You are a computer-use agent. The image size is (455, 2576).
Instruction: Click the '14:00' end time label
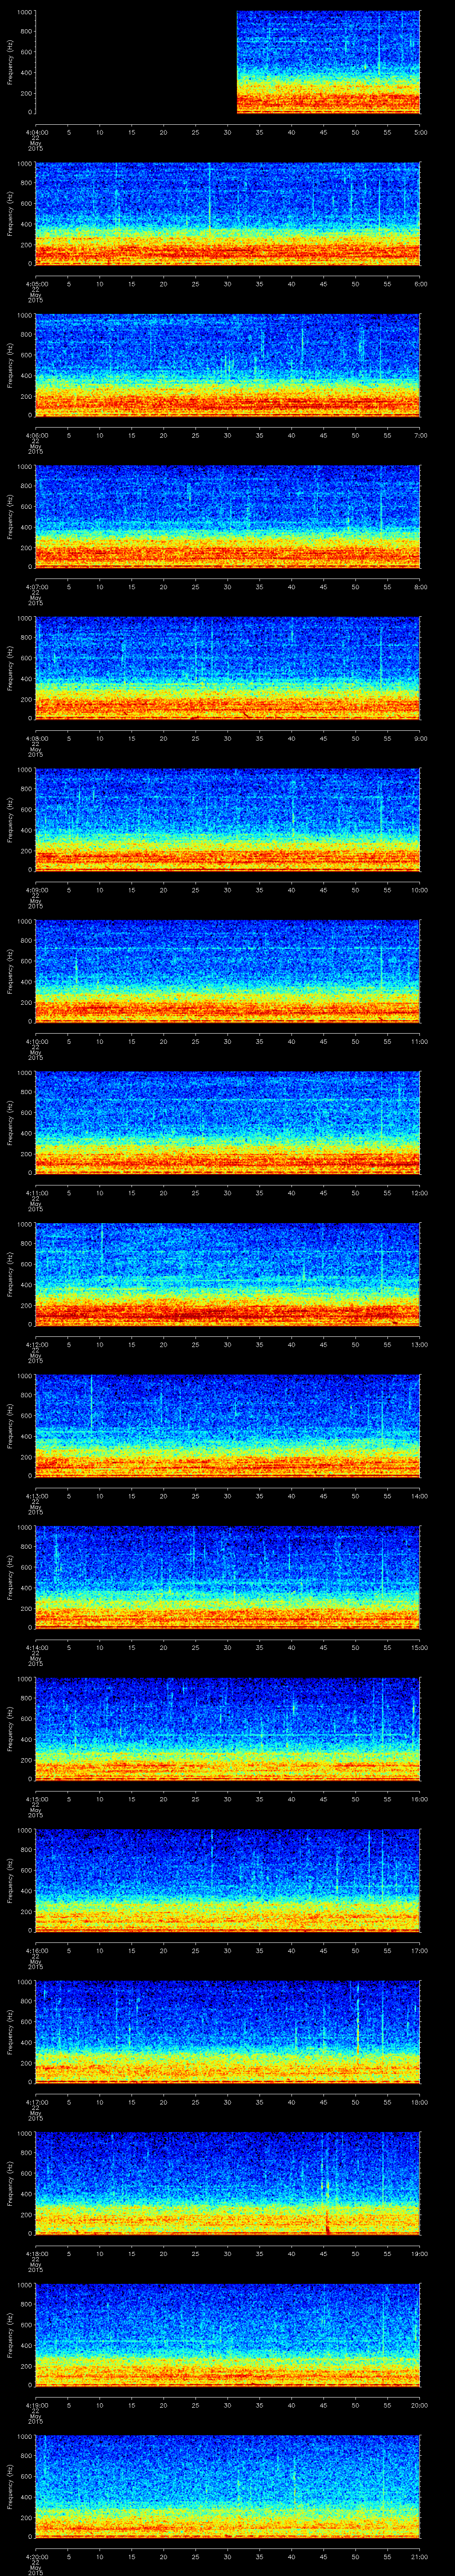pyautogui.click(x=420, y=1496)
